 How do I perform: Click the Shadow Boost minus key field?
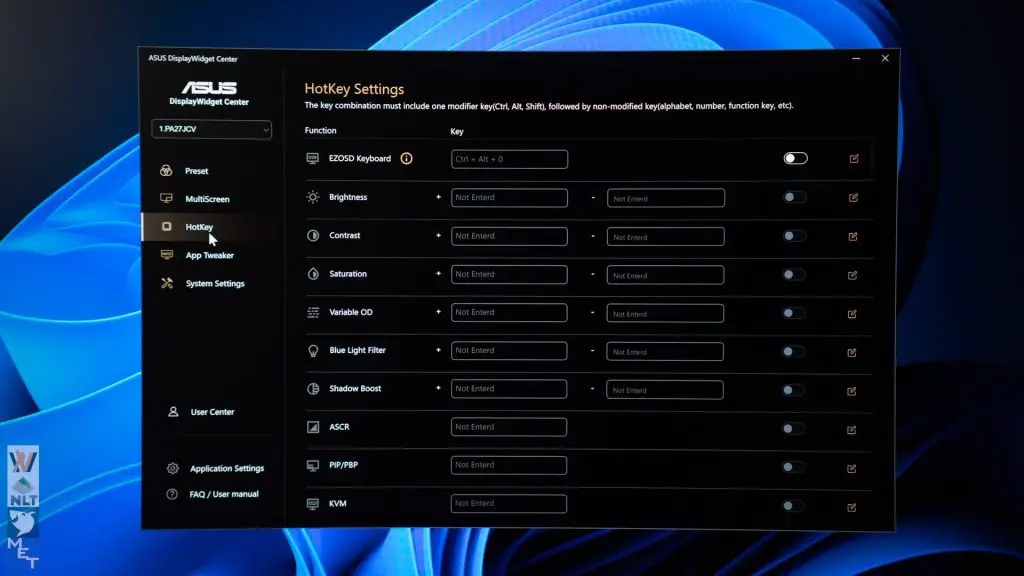(665, 390)
